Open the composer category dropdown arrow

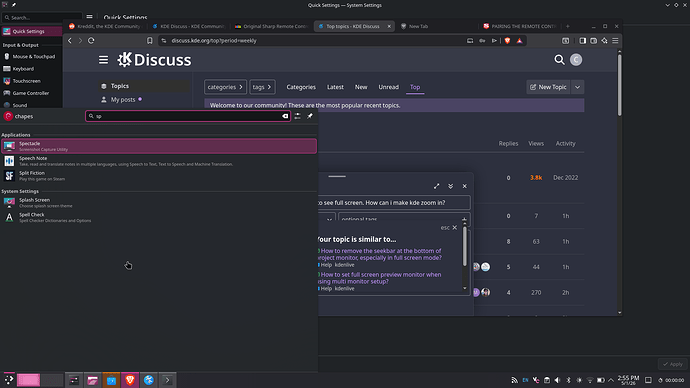point(329,219)
